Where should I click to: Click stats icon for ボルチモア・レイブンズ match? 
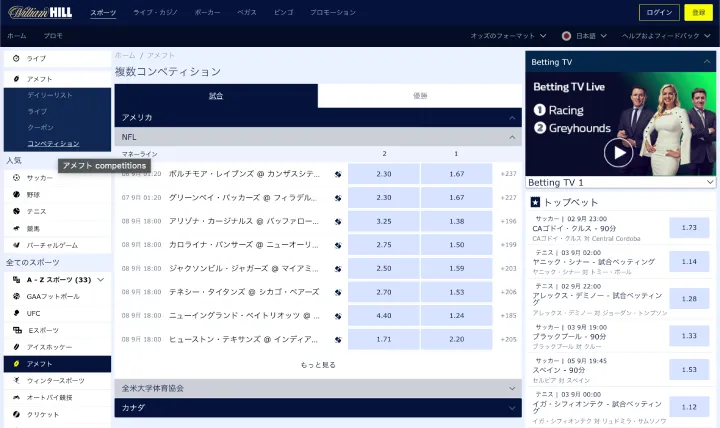click(x=338, y=174)
